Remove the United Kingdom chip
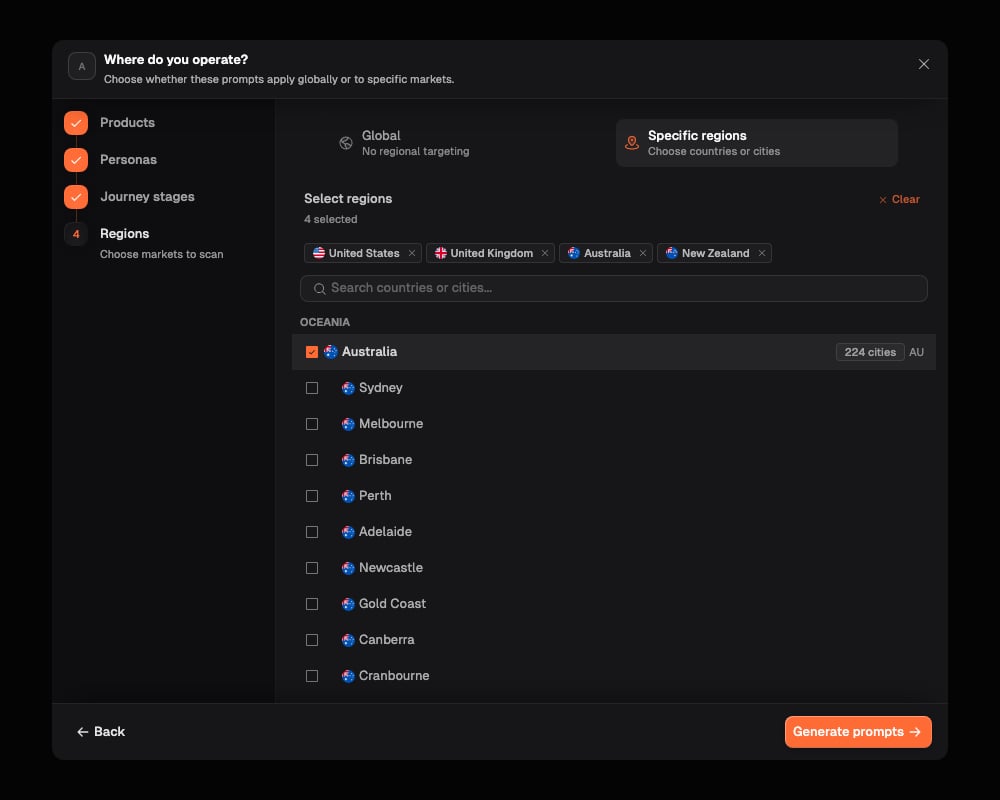The height and width of the screenshot is (800, 1000). pos(545,253)
